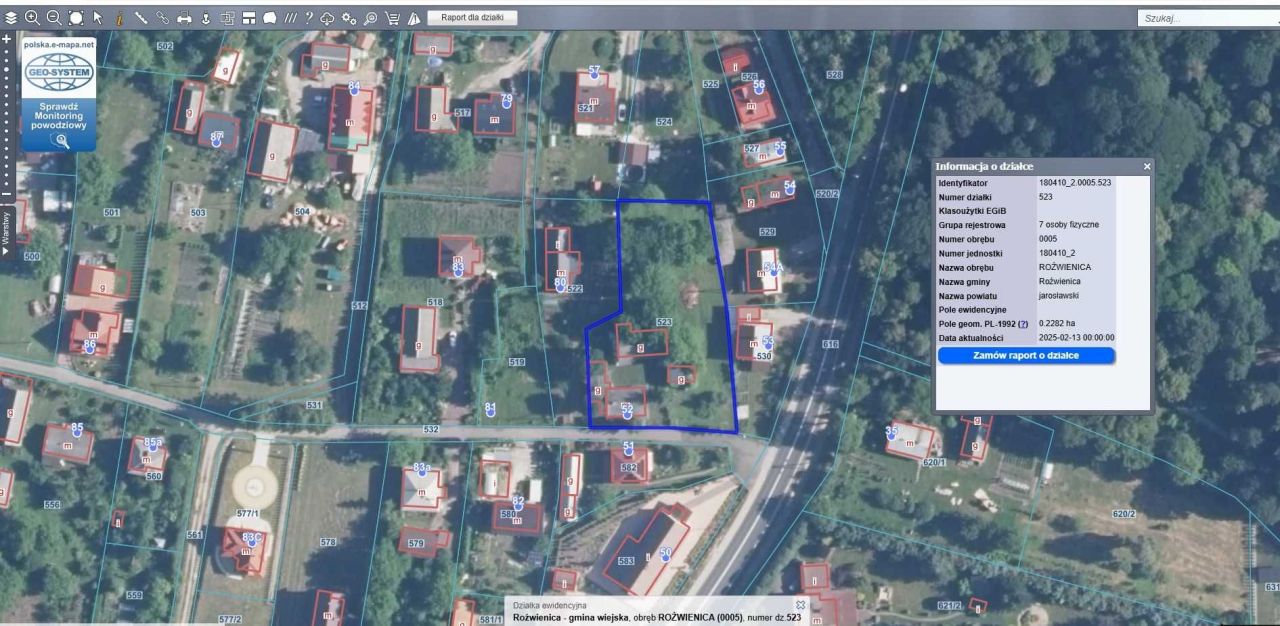Click the full map extent icon
This screenshot has width=1280, height=626.
[x=75, y=15]
